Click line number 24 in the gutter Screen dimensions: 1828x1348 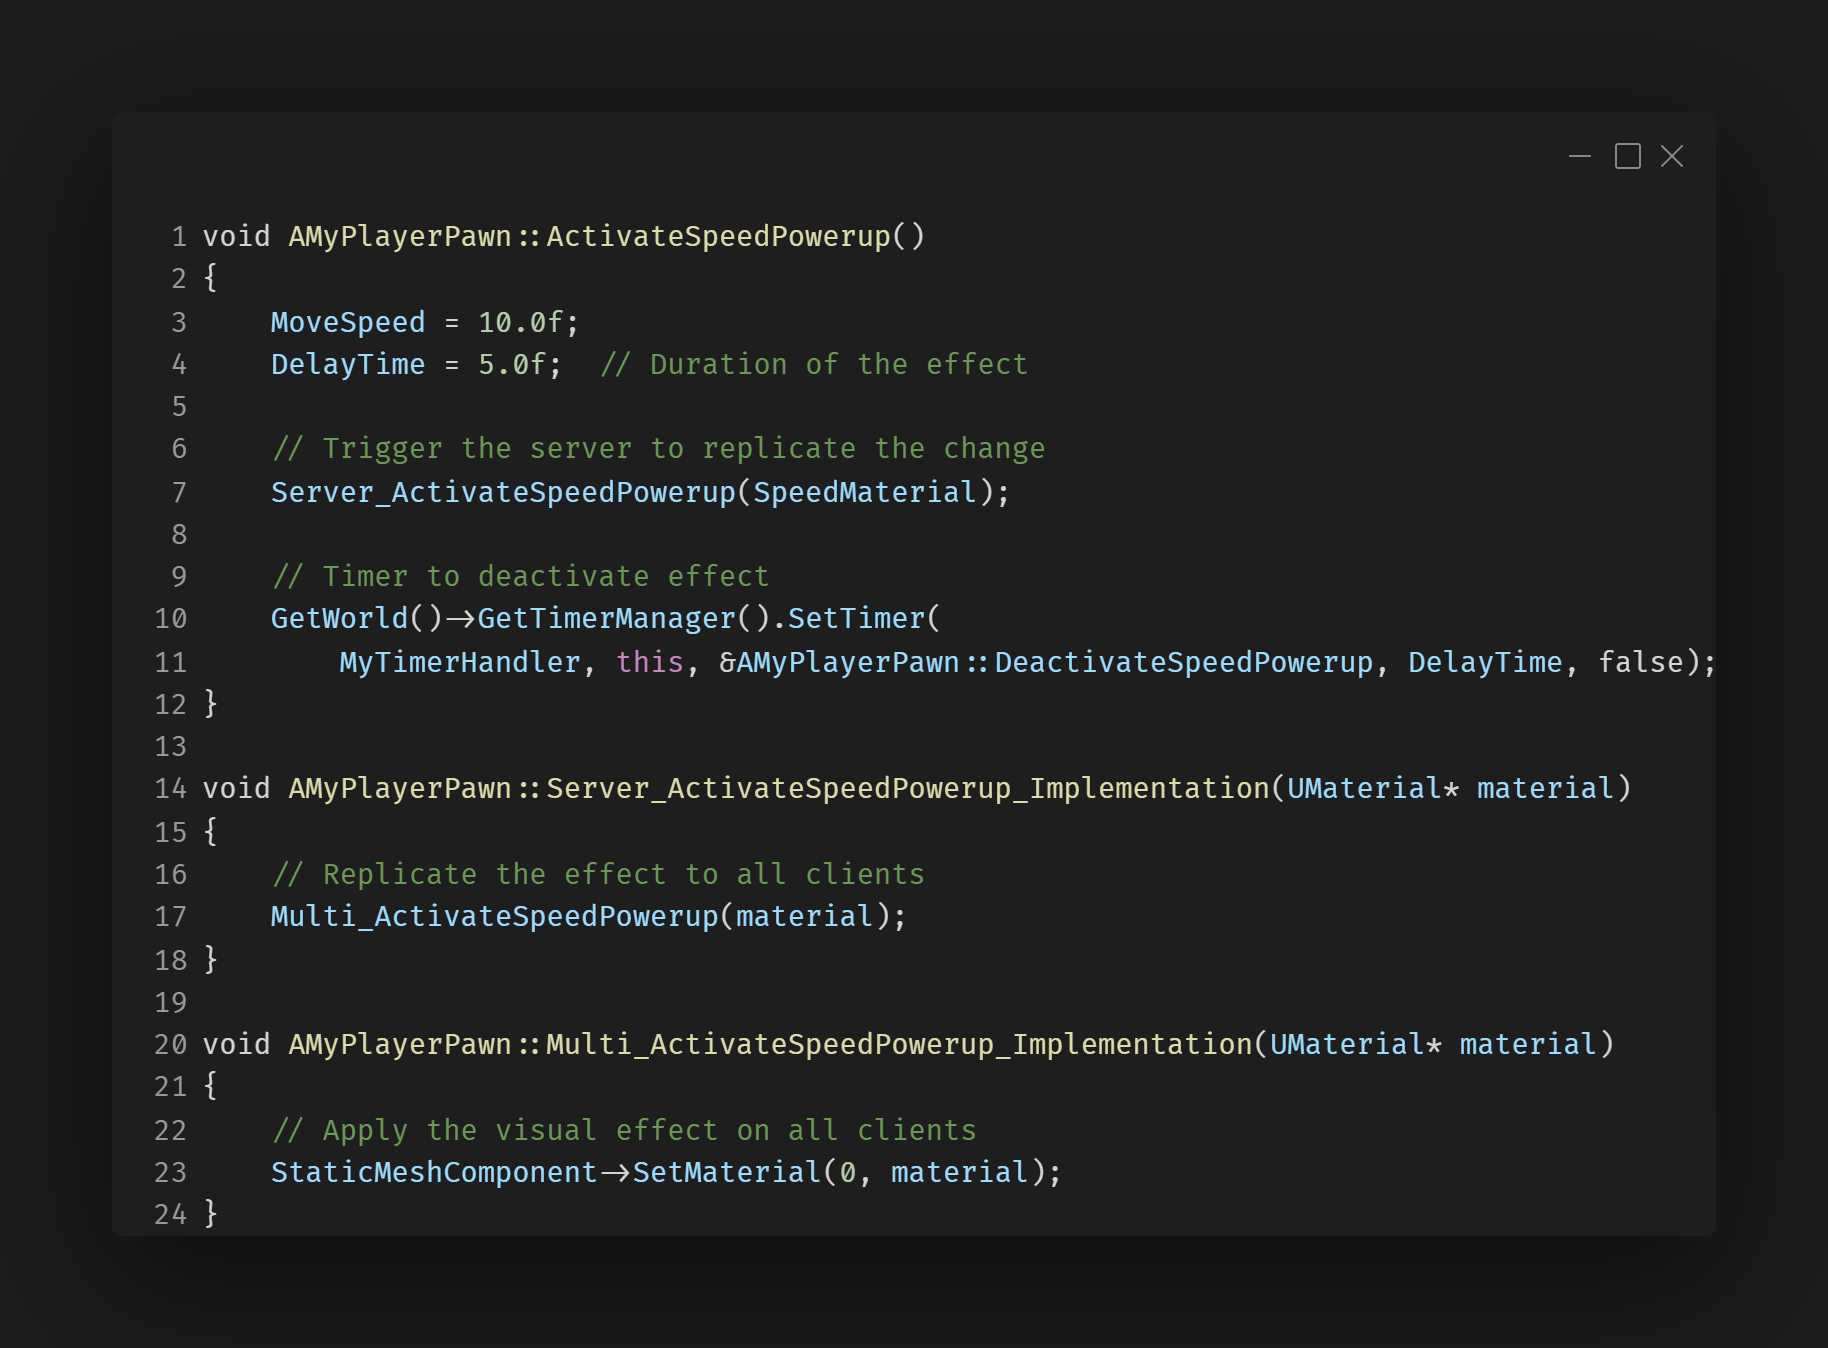171,1215
